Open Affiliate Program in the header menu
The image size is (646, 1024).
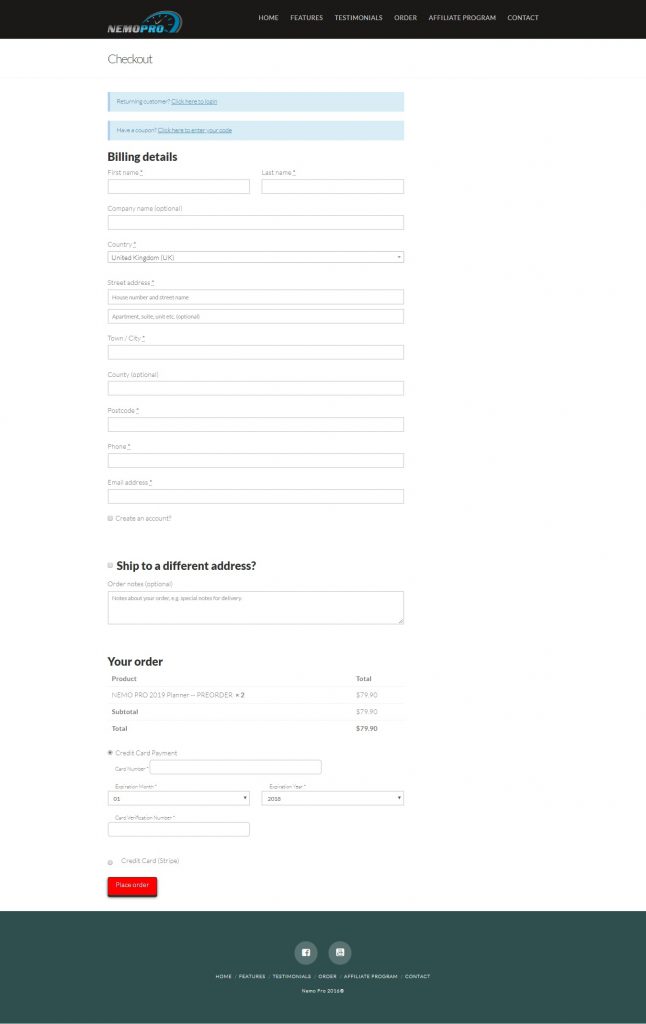462,18
